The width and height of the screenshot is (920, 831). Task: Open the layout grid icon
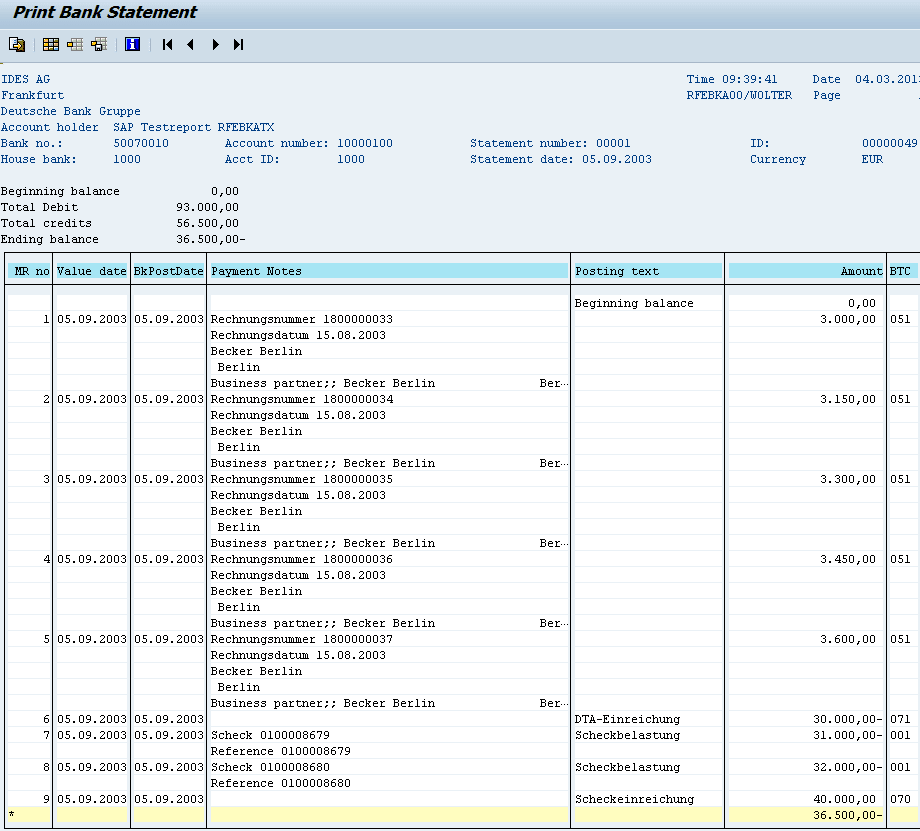[51, 44]
